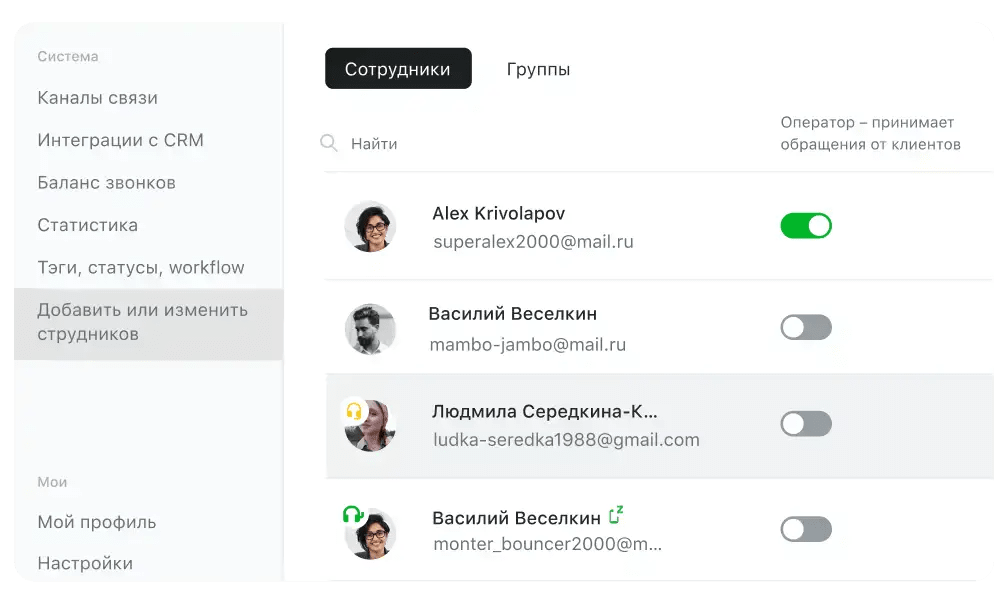Enable operator toggle for mambo-jambo@mail.ru
The height and width of the screenshot is (598, 1008).
tap(806, 327)
